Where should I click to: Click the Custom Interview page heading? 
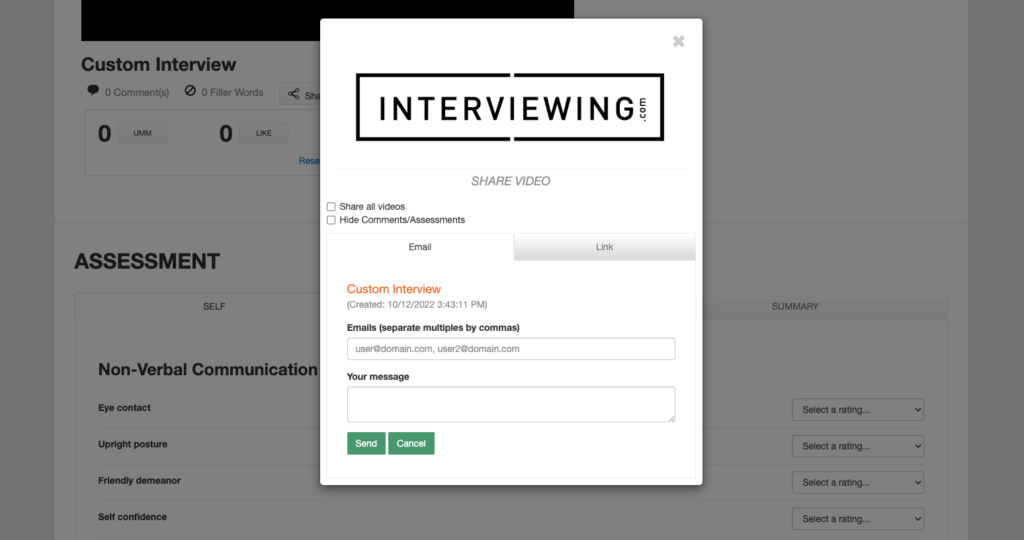159,65
